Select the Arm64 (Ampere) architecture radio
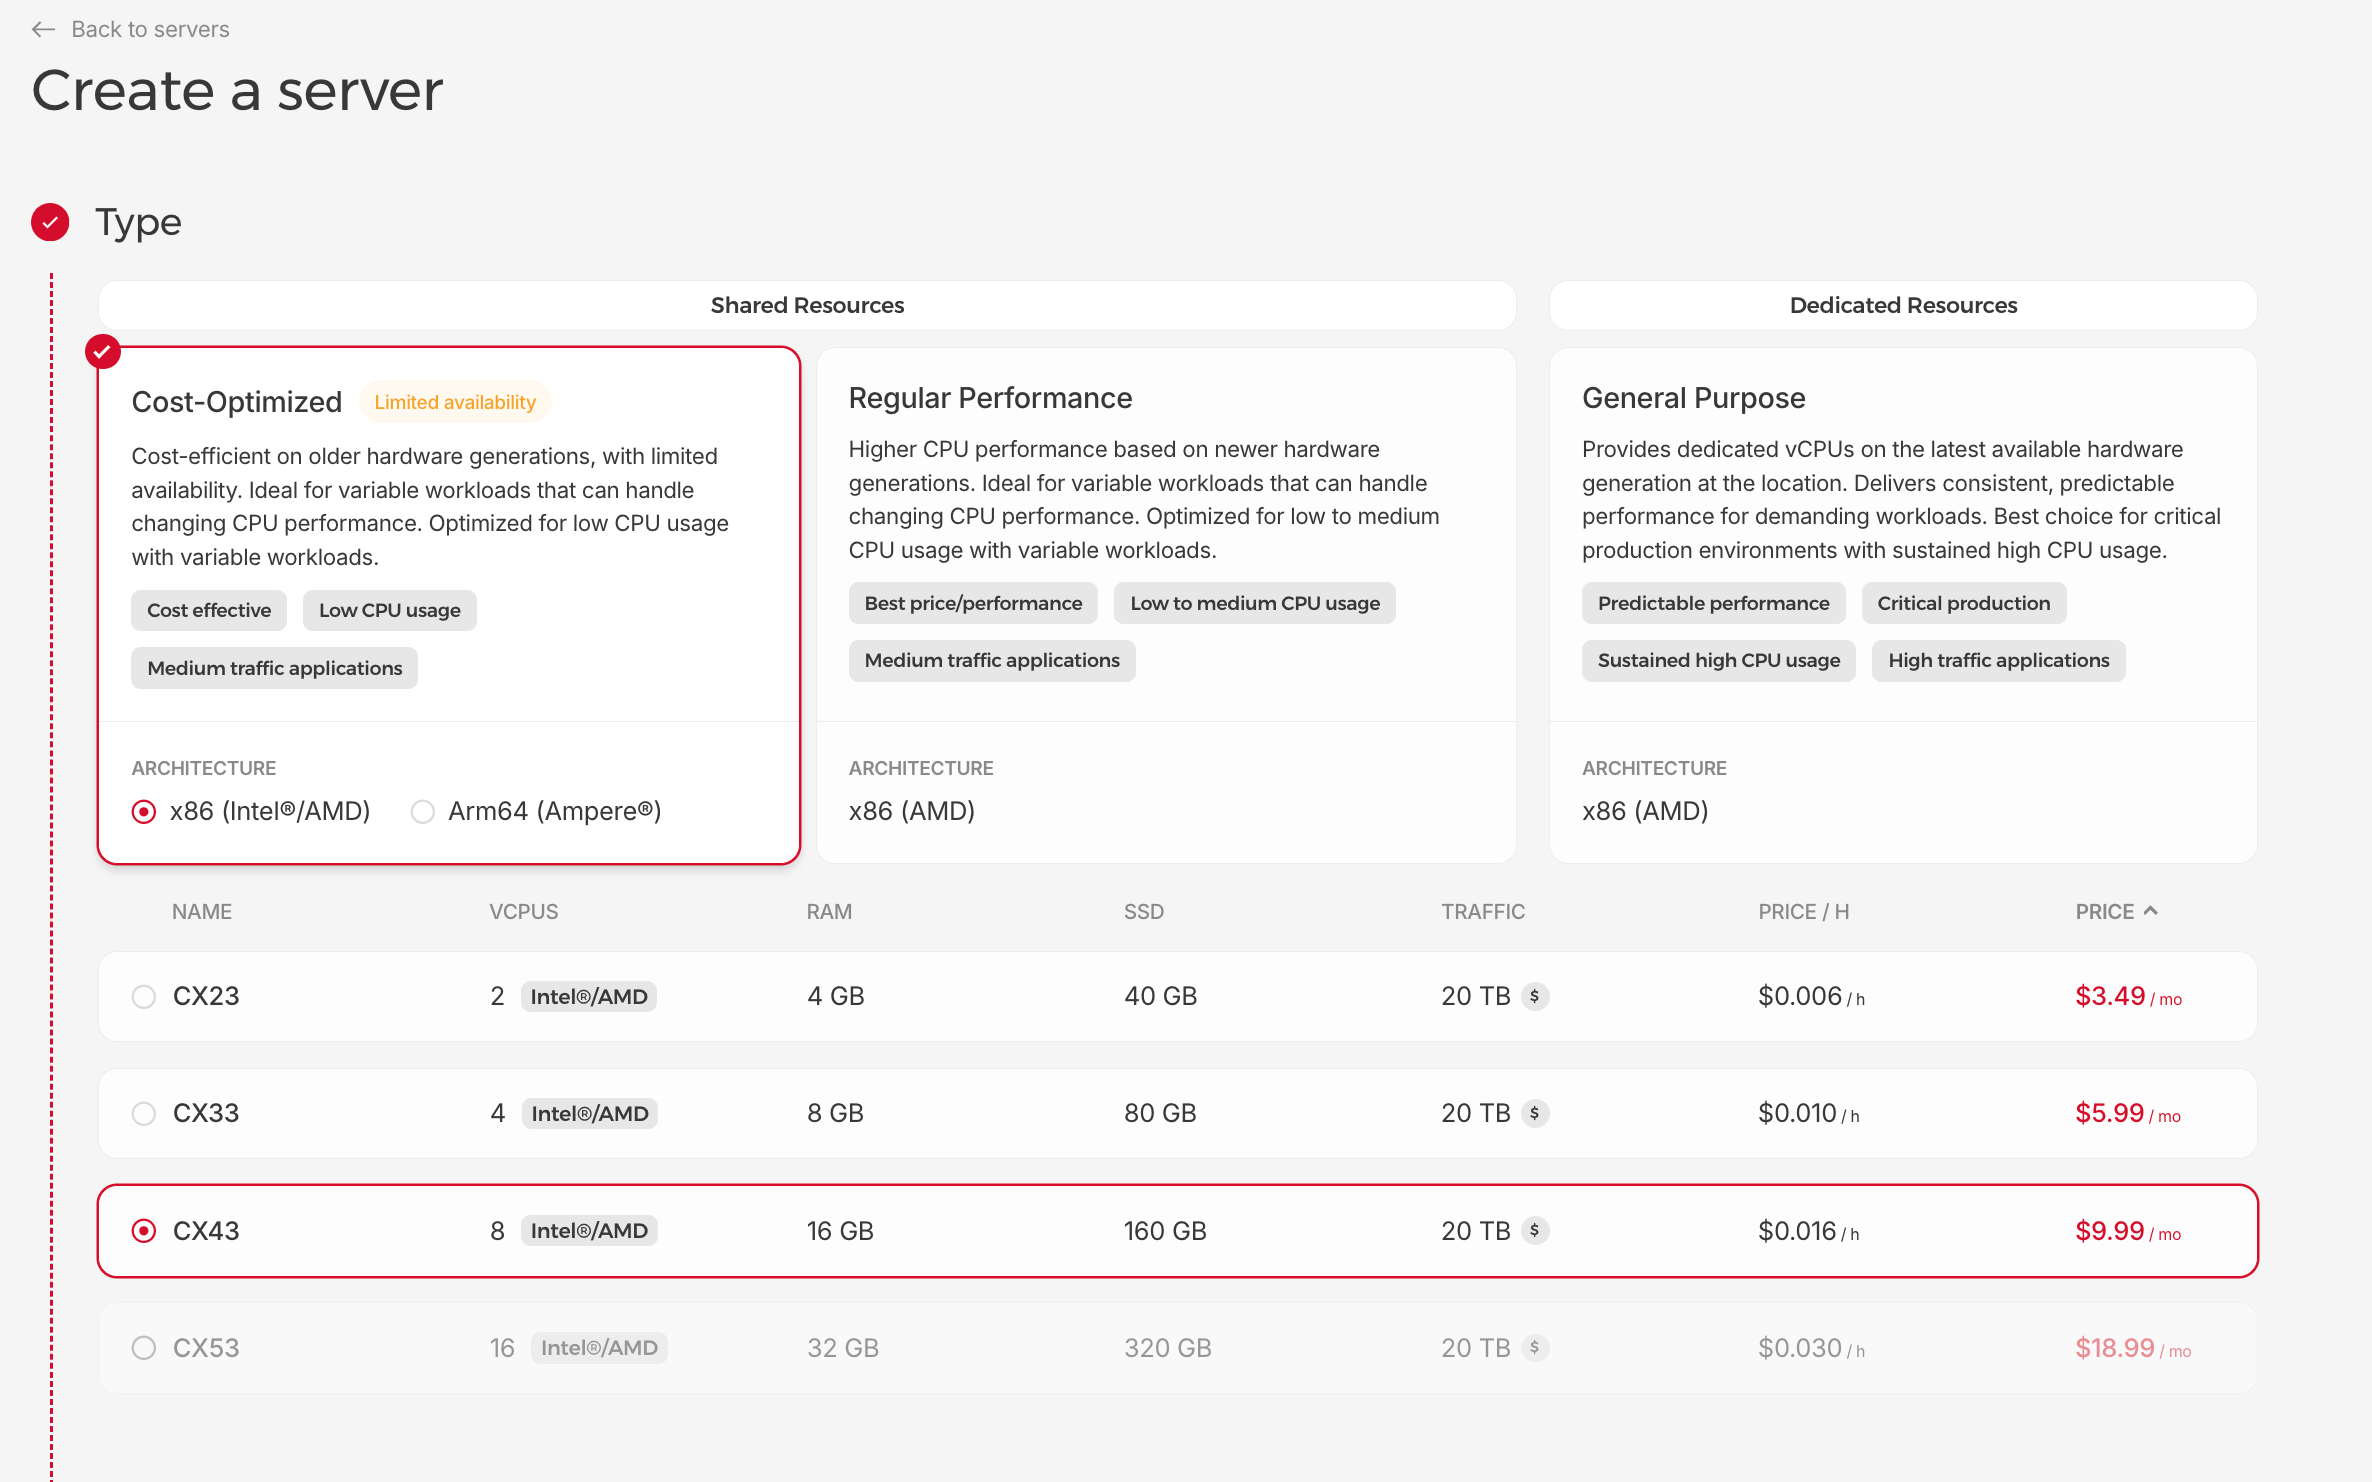2372x1482 pixels. pos(423,812)
